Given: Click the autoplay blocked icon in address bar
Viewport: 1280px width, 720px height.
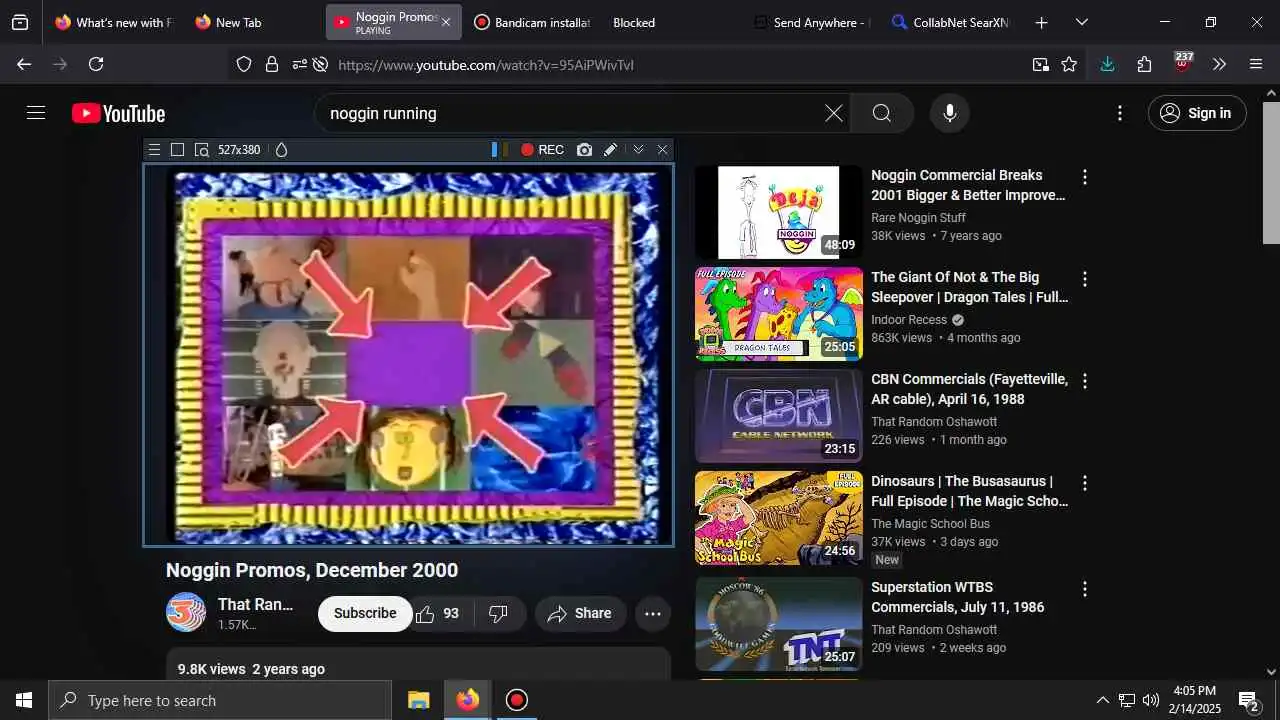Looking at the screenshot, I should coord(320,64).
